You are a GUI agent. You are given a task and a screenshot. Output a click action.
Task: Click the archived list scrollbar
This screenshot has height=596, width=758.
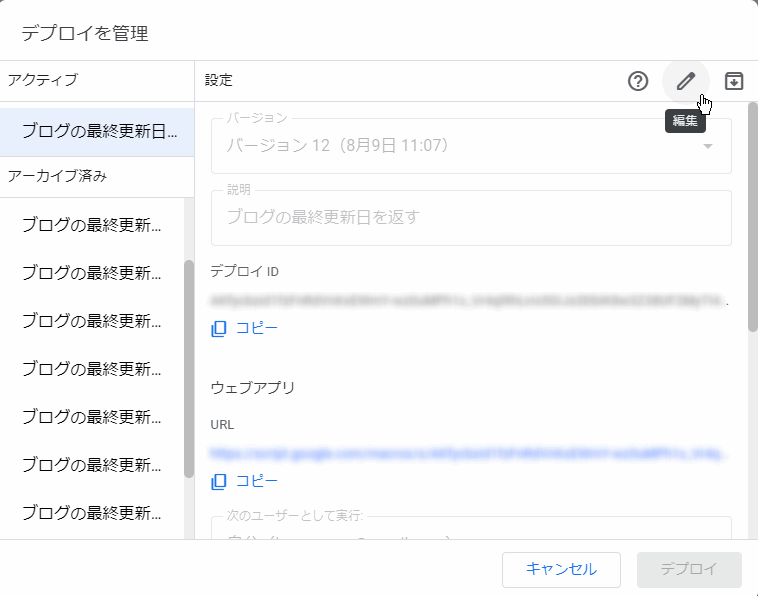click(x=189, y=369)
